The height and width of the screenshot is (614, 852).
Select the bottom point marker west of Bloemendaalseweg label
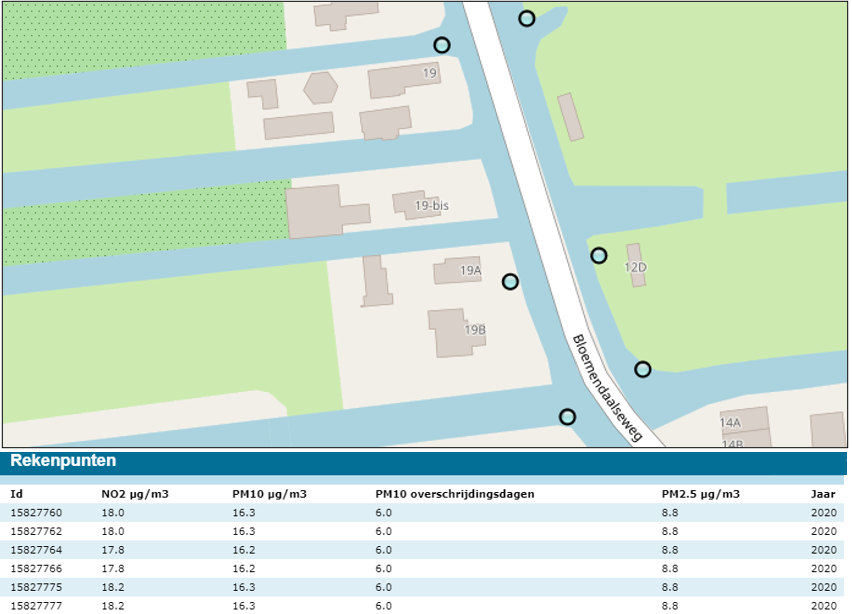pyautogui.click(x=567, y=417)
